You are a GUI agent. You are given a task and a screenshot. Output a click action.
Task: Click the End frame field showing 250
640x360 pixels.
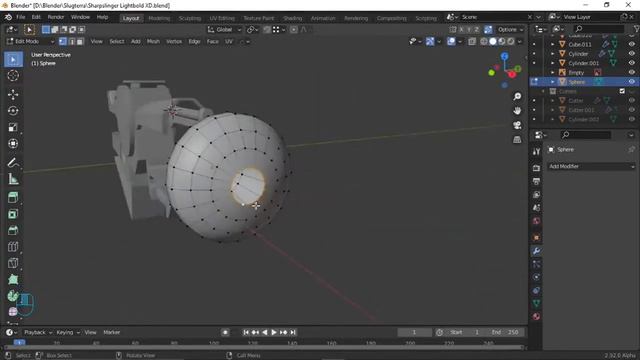pyautogui.click(x=504, y=332)
